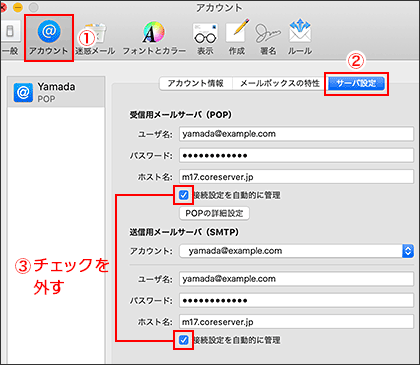Click the SMTP パスワード field
The image size is (420, 365).
296,300
